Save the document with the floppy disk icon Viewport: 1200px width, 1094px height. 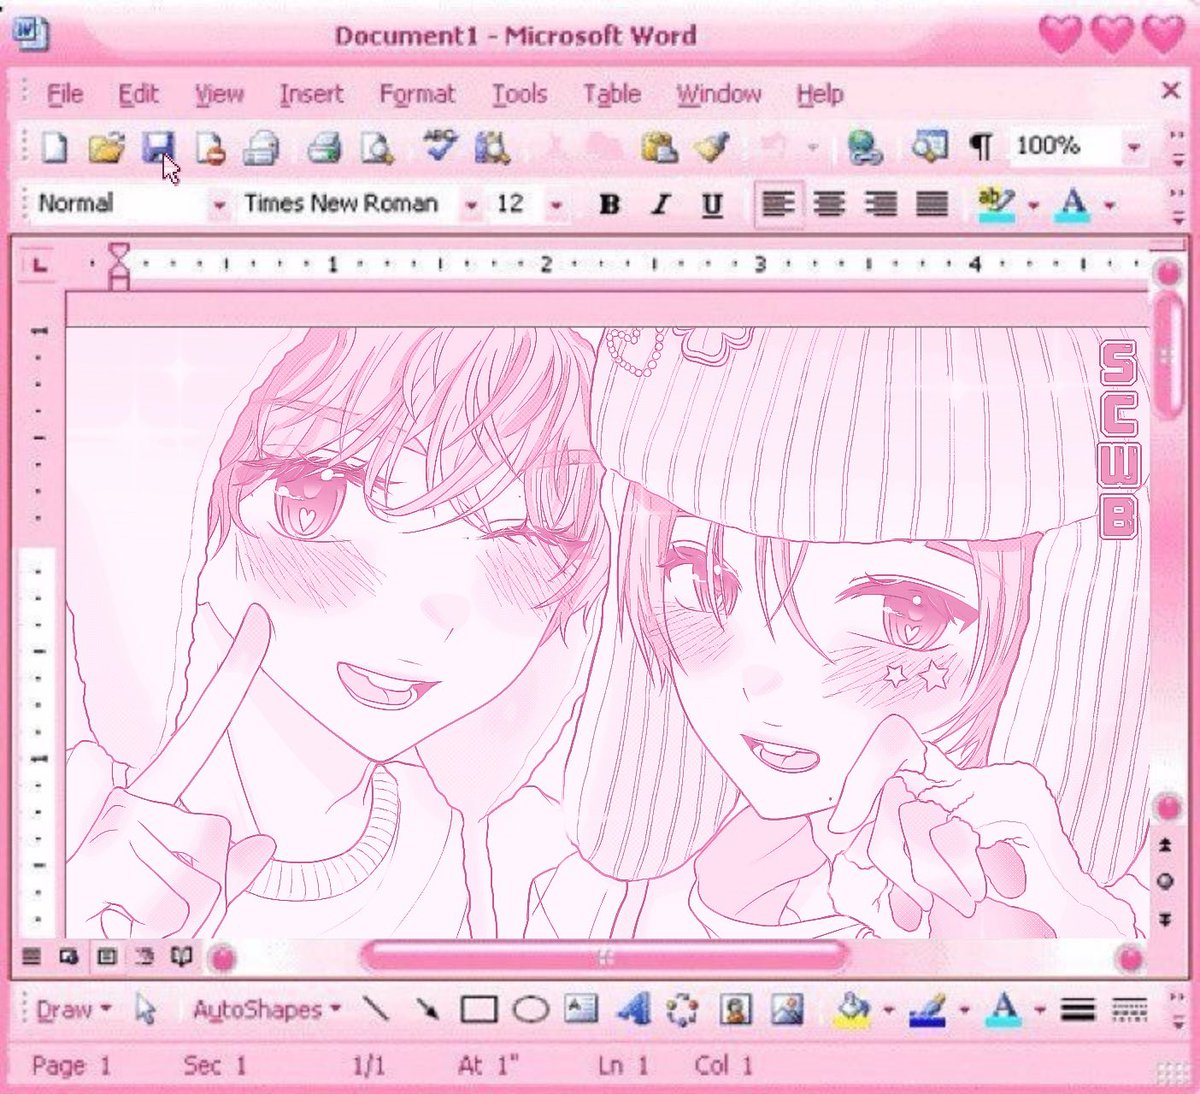pyautogui.click(x=158, y=148)
